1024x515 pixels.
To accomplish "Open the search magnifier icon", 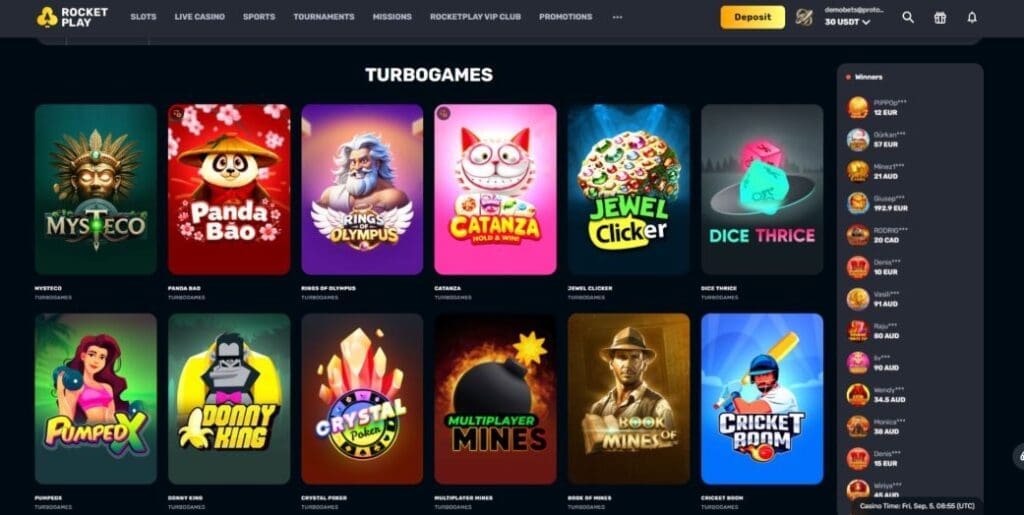I will click(908, 18).
